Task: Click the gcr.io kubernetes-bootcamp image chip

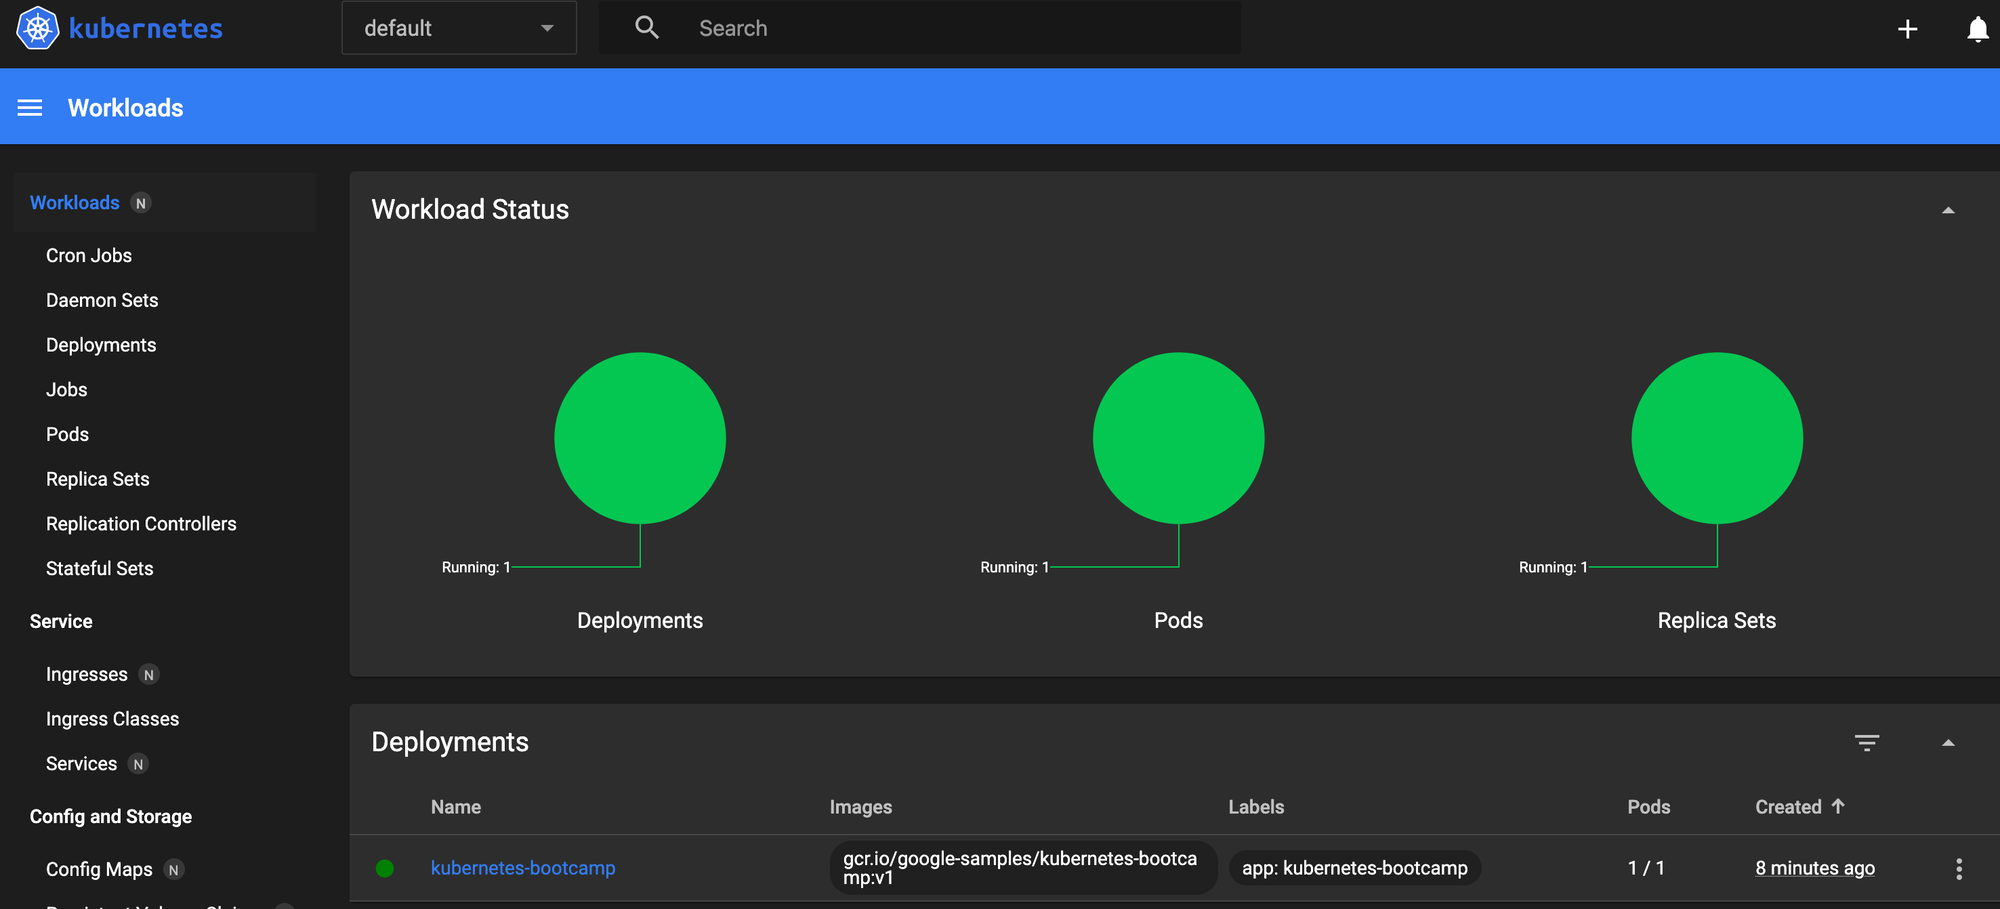Action: 1022,868
